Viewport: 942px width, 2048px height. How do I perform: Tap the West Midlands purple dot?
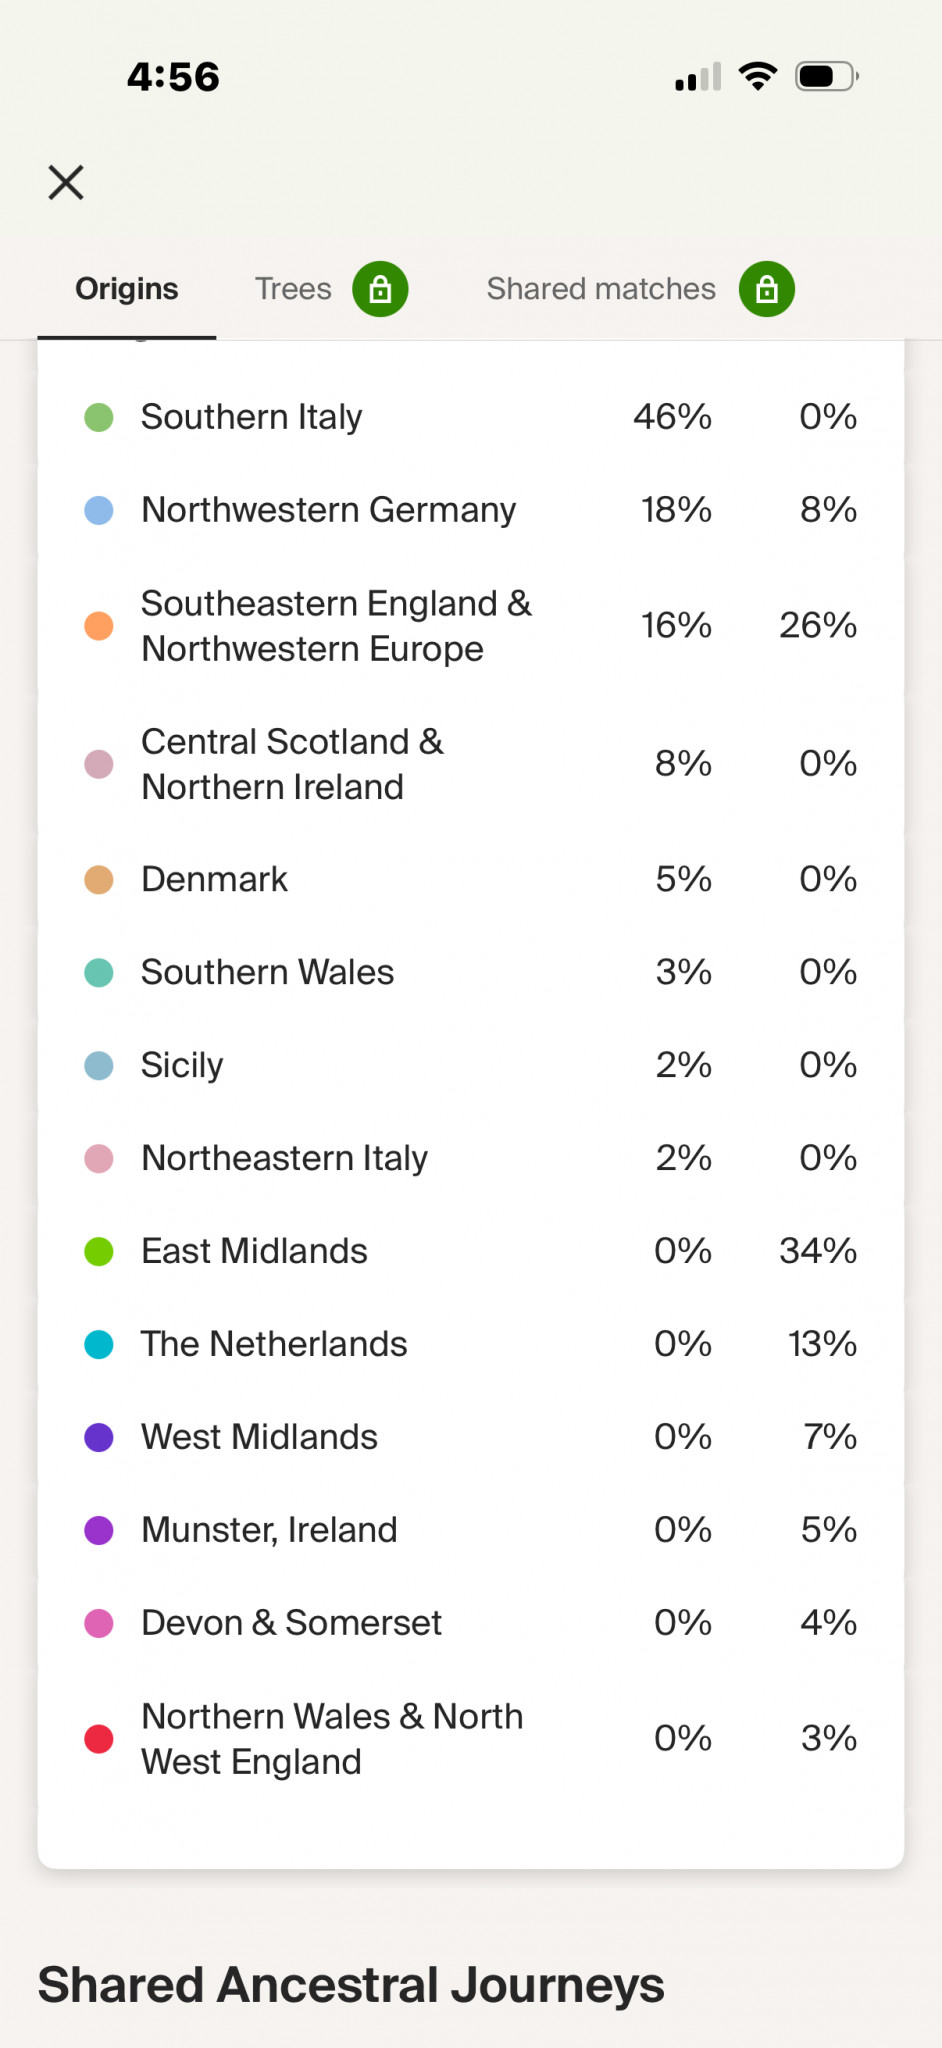(99, 1437)
